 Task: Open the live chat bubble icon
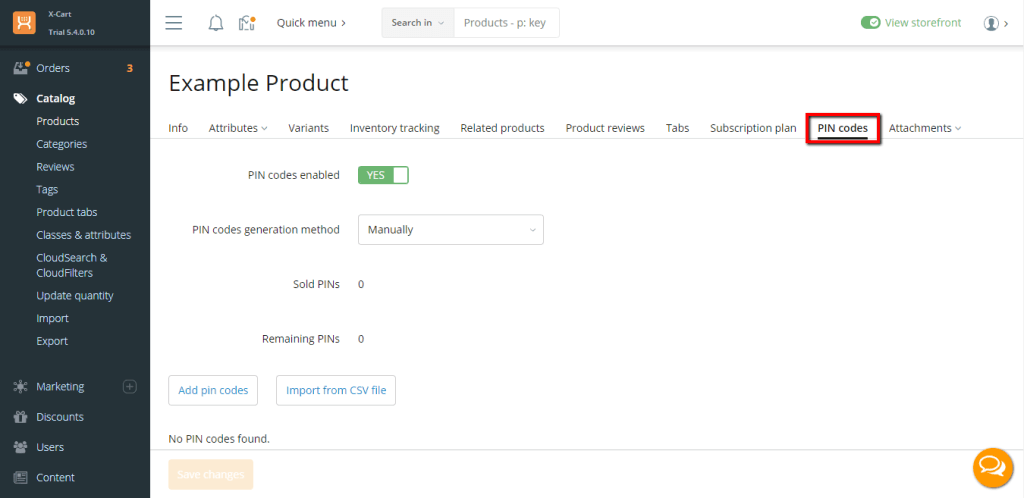(993, 467)
